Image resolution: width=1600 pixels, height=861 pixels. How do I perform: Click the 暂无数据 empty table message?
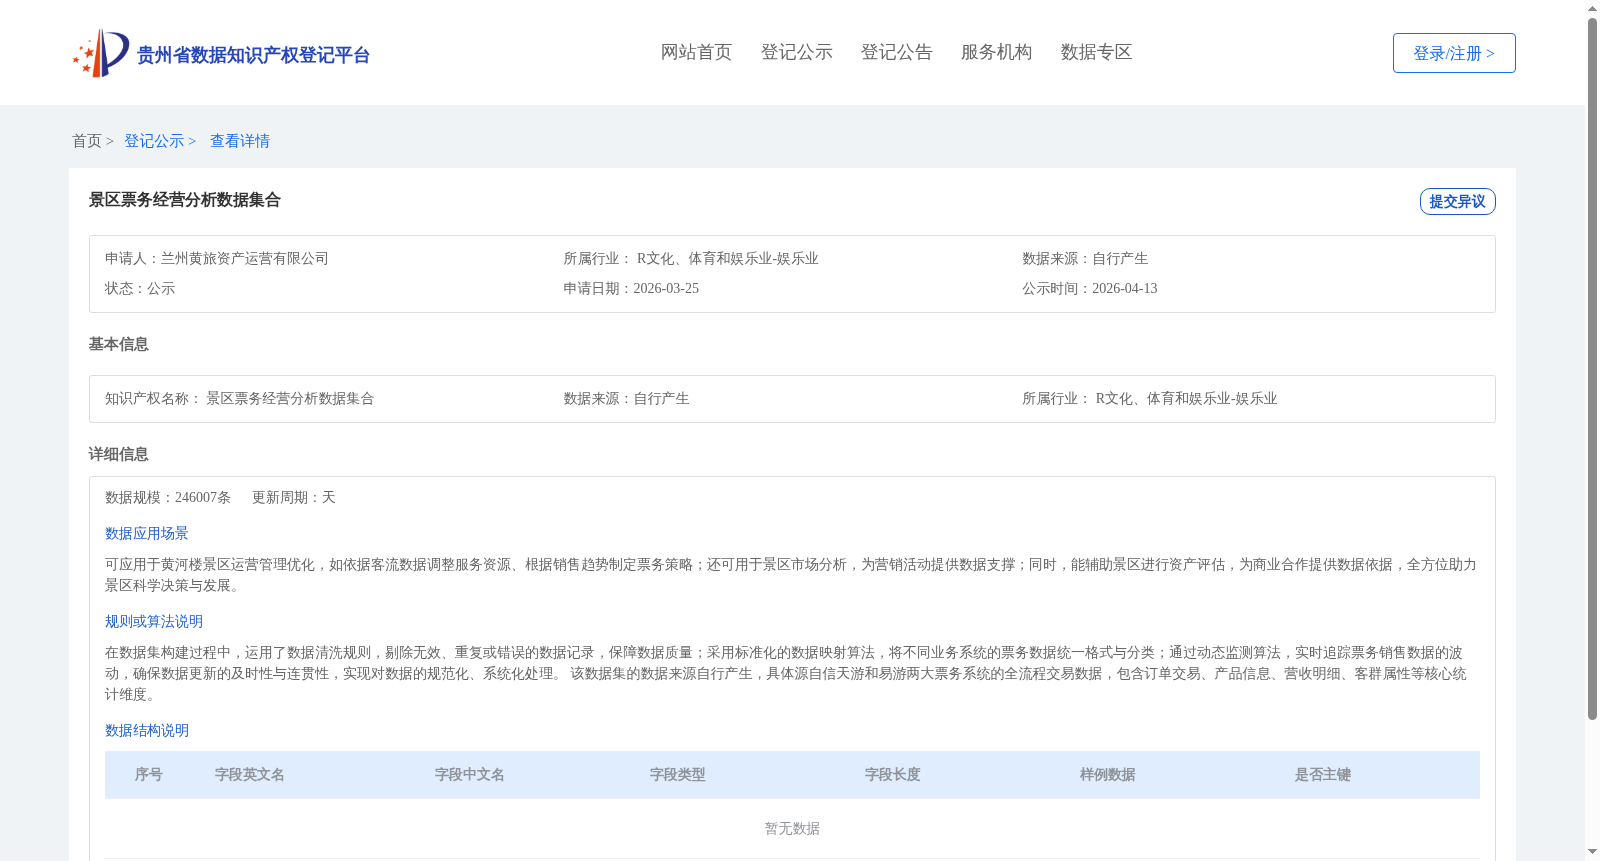[x=792, y=828]
